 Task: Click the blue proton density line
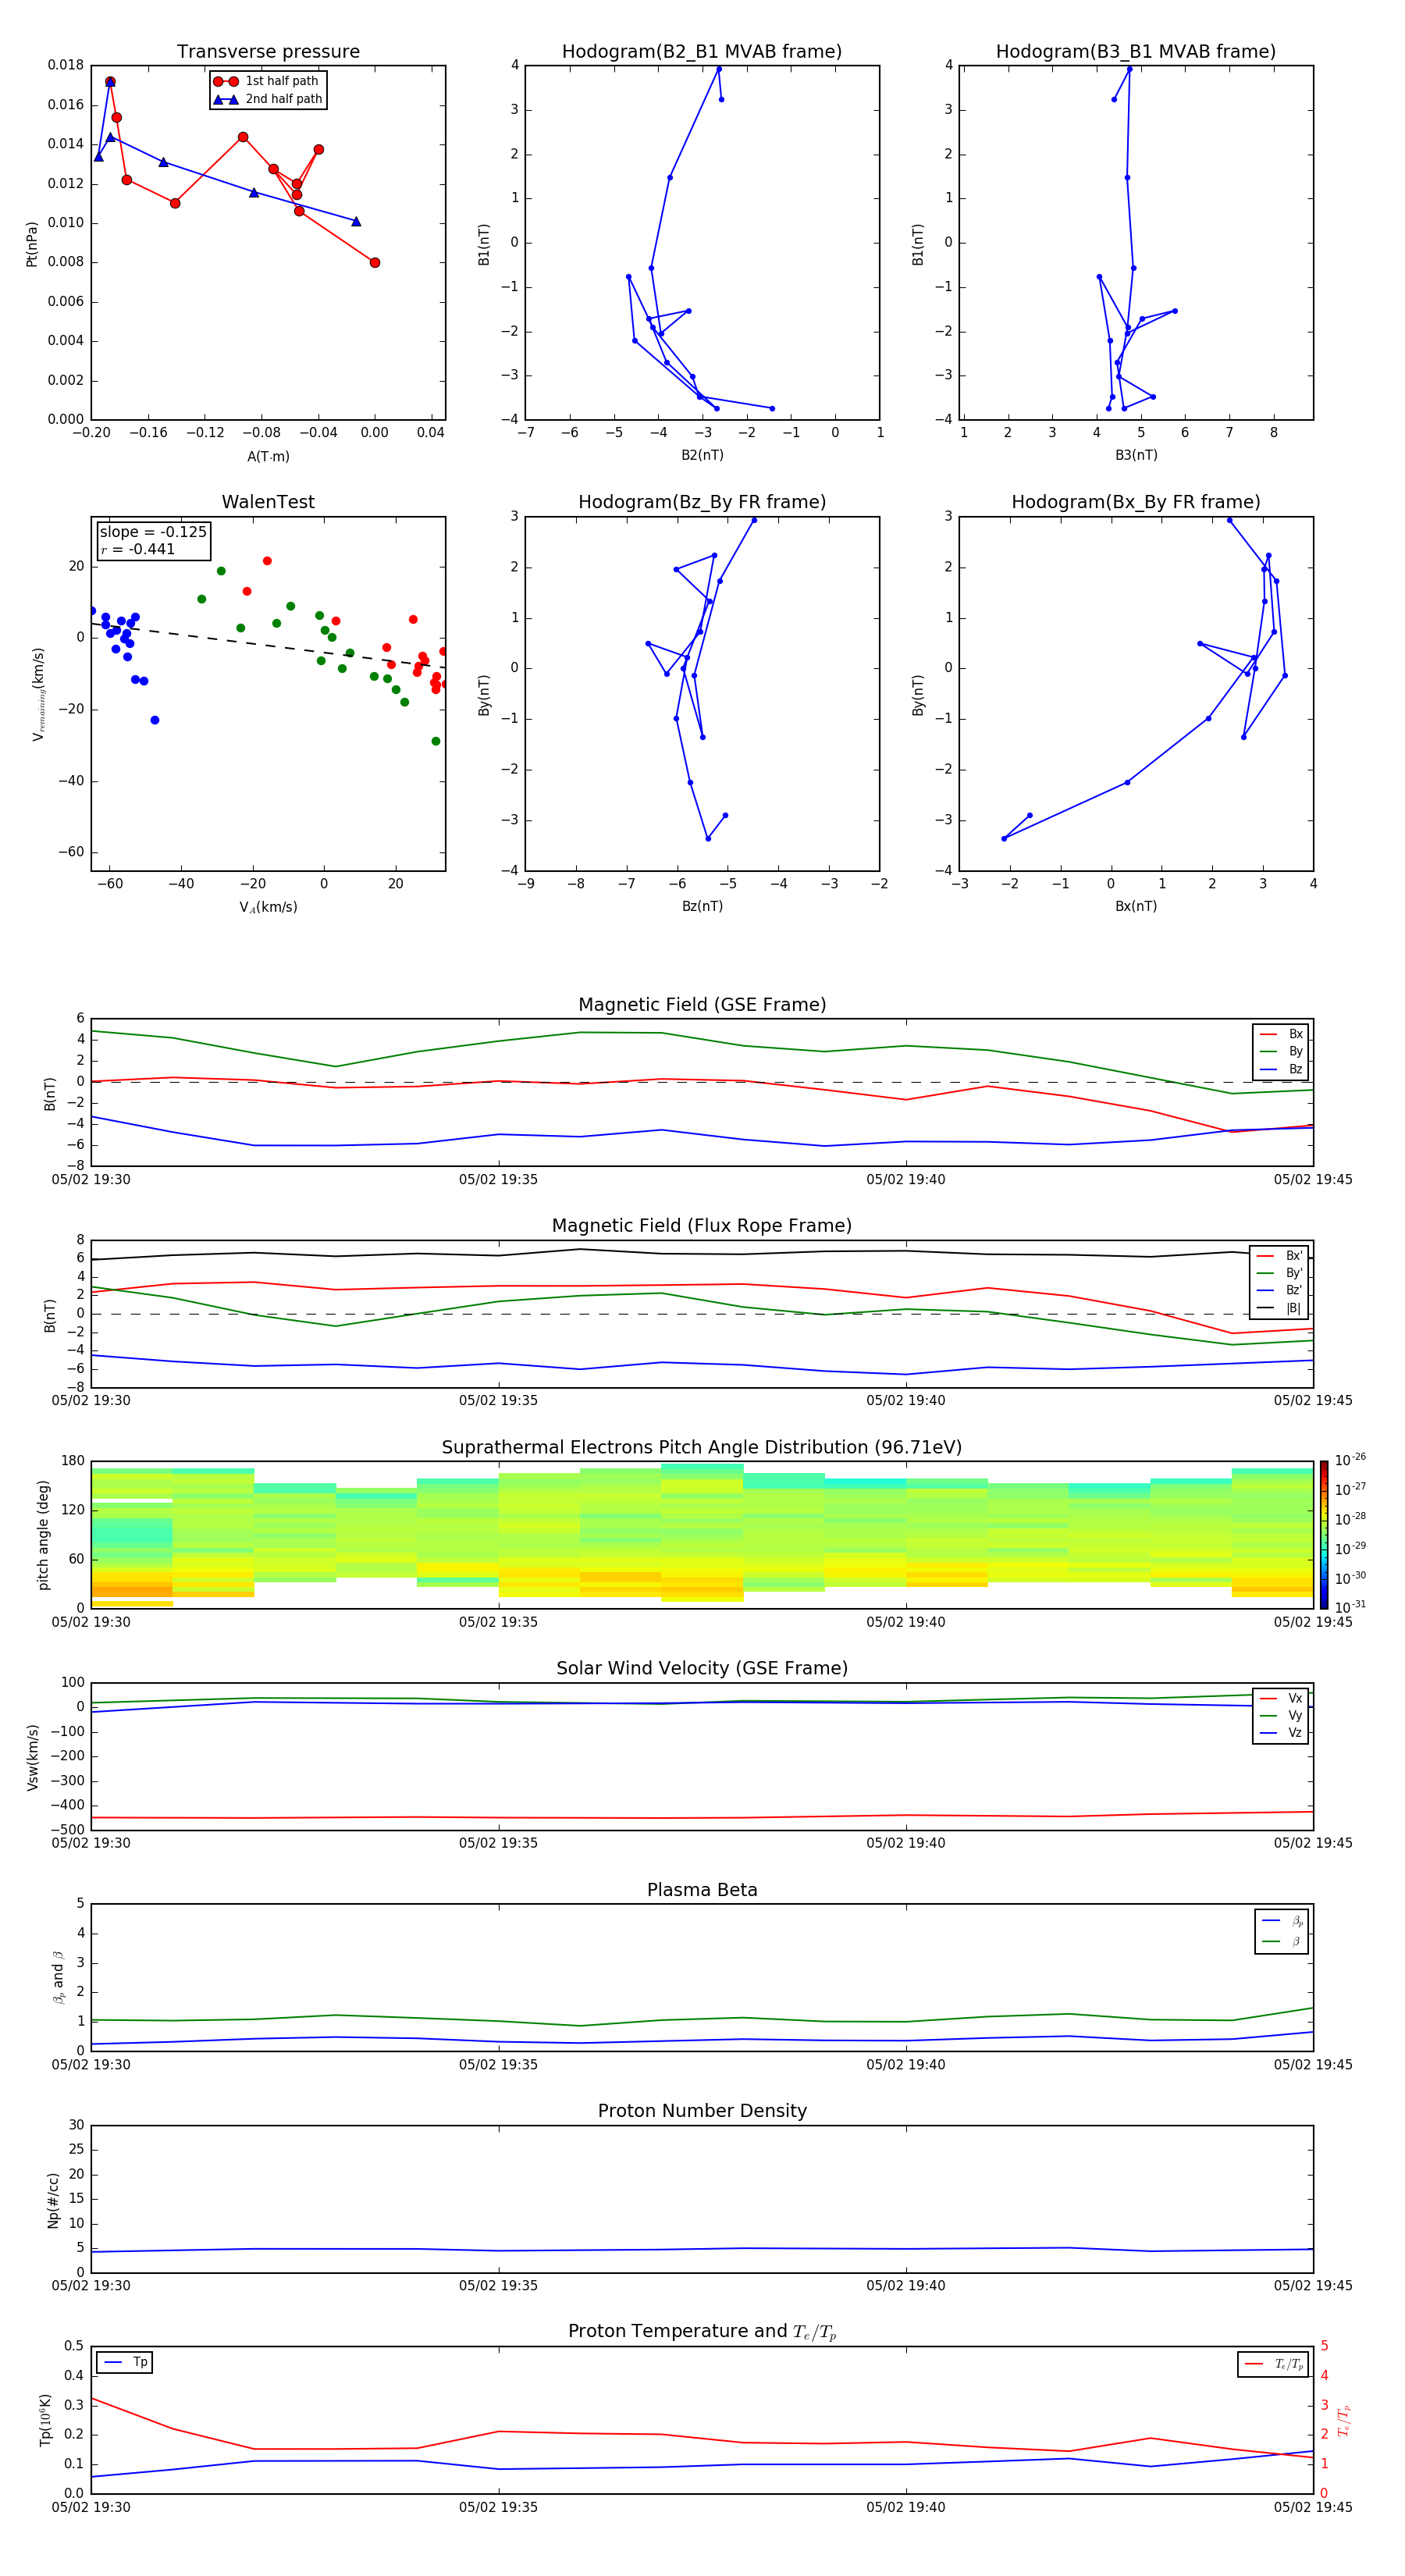(x=702, y=2249)
